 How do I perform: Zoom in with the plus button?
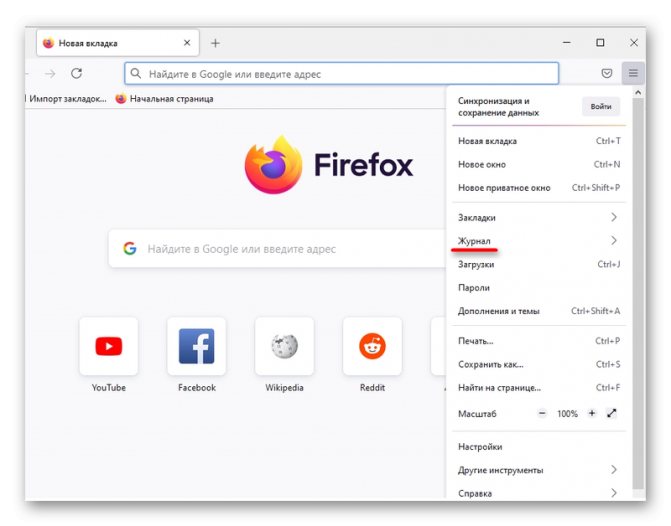592,413
